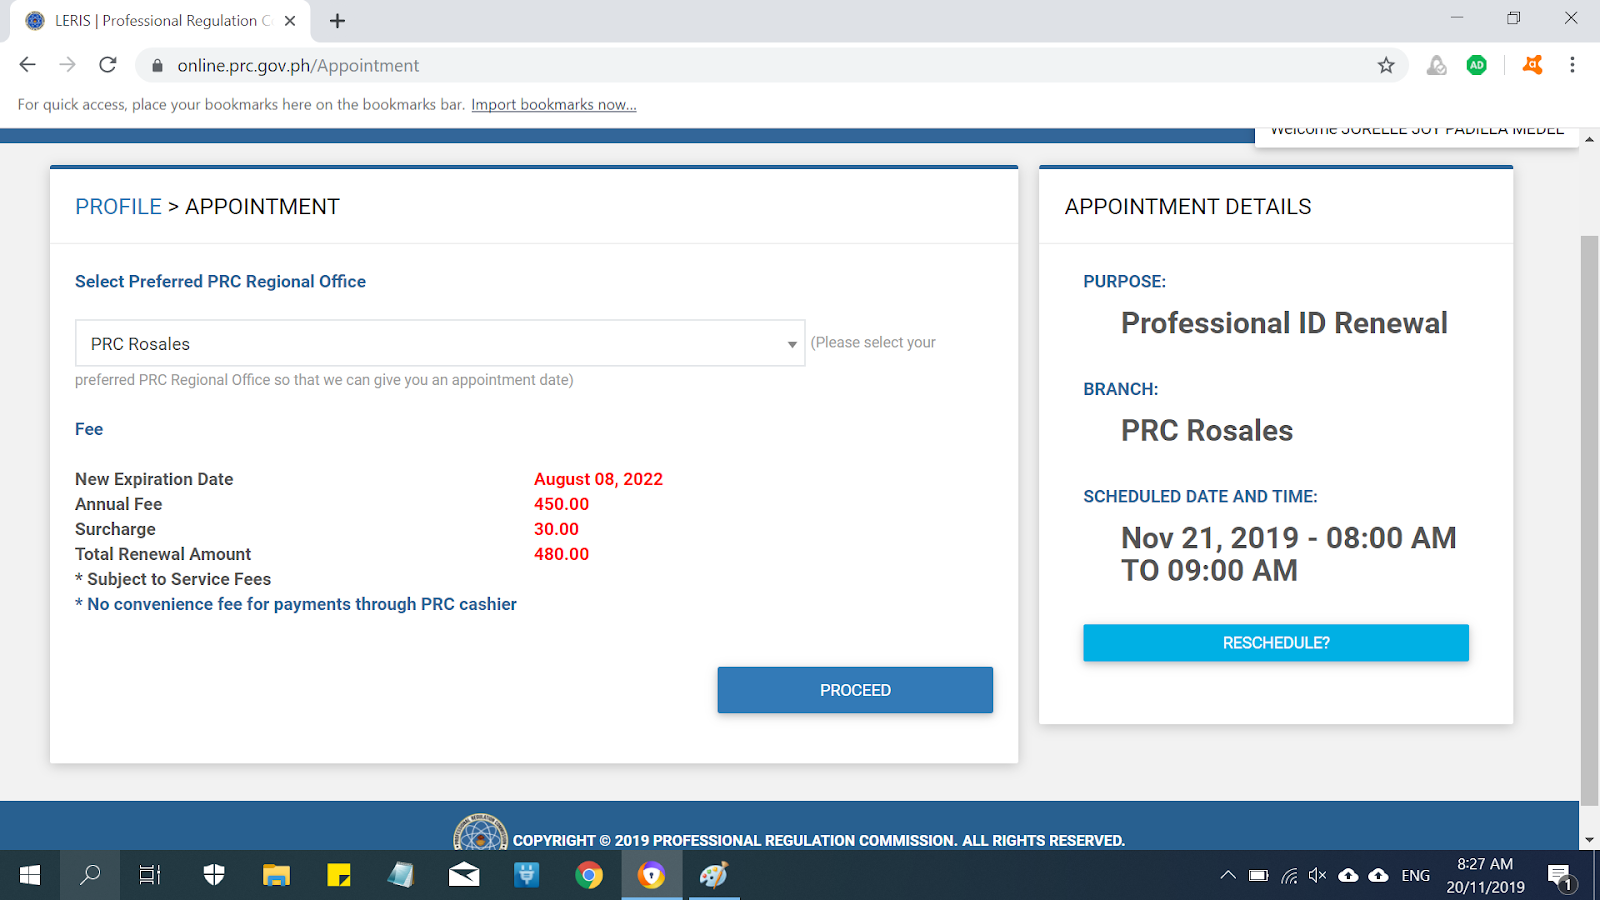Reload the Appointment page

tap(108, 65)
